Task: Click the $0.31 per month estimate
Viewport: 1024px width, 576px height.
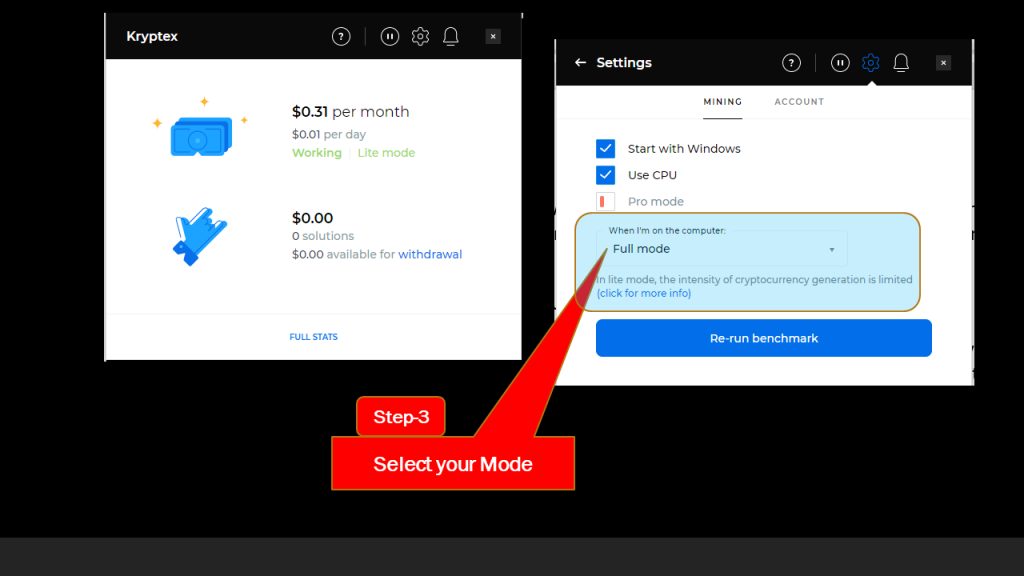Action: click(351, 112)
